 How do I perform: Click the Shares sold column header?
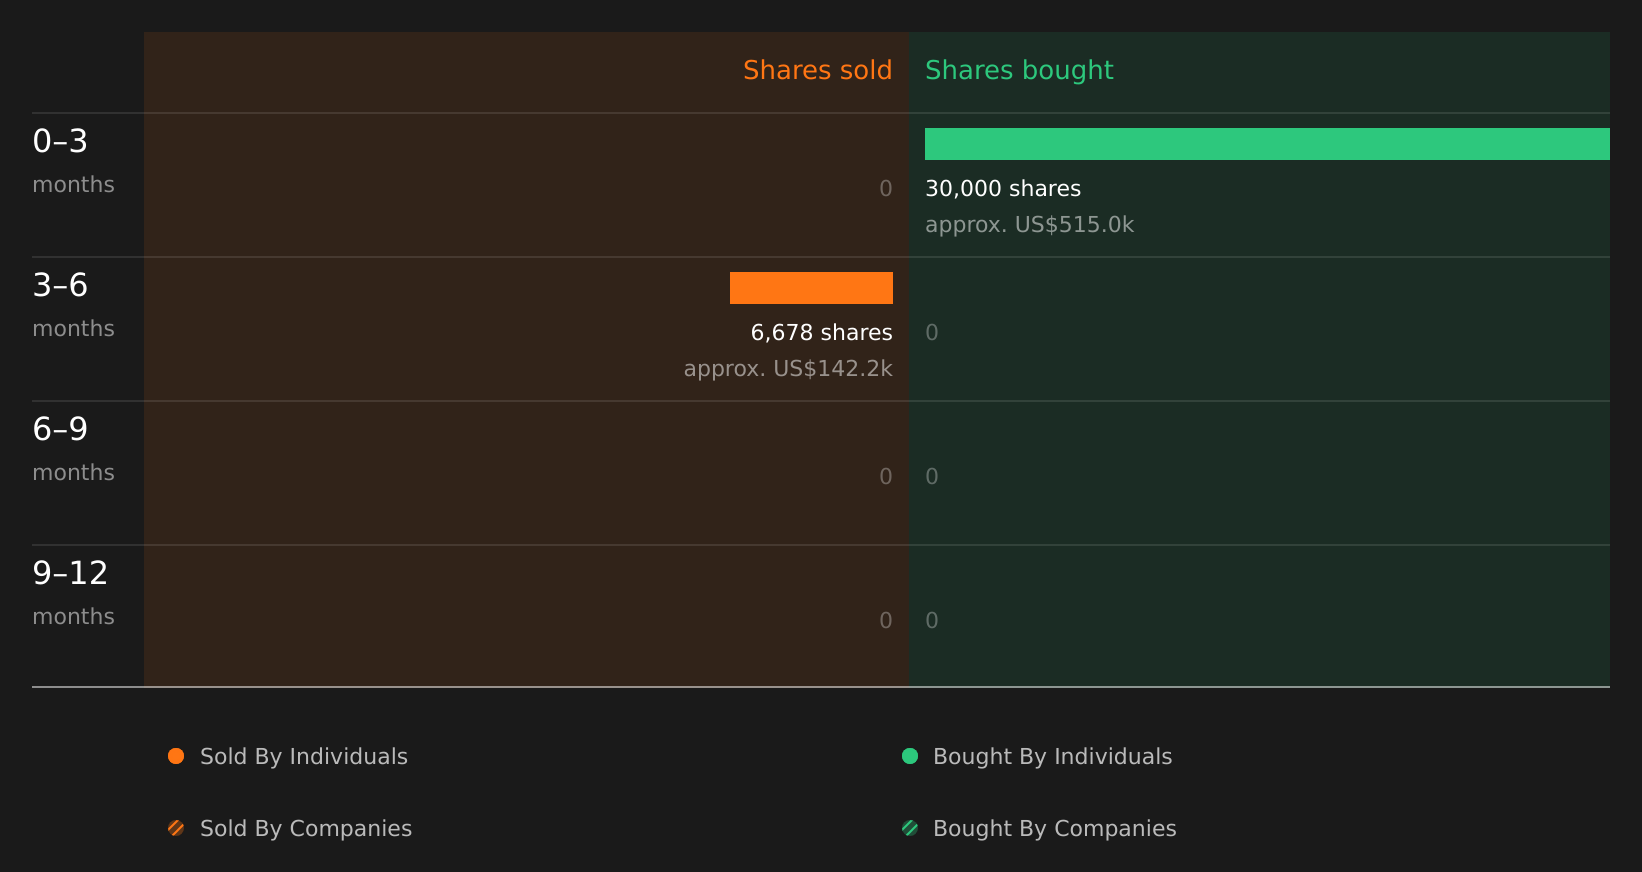pos(817,70)
